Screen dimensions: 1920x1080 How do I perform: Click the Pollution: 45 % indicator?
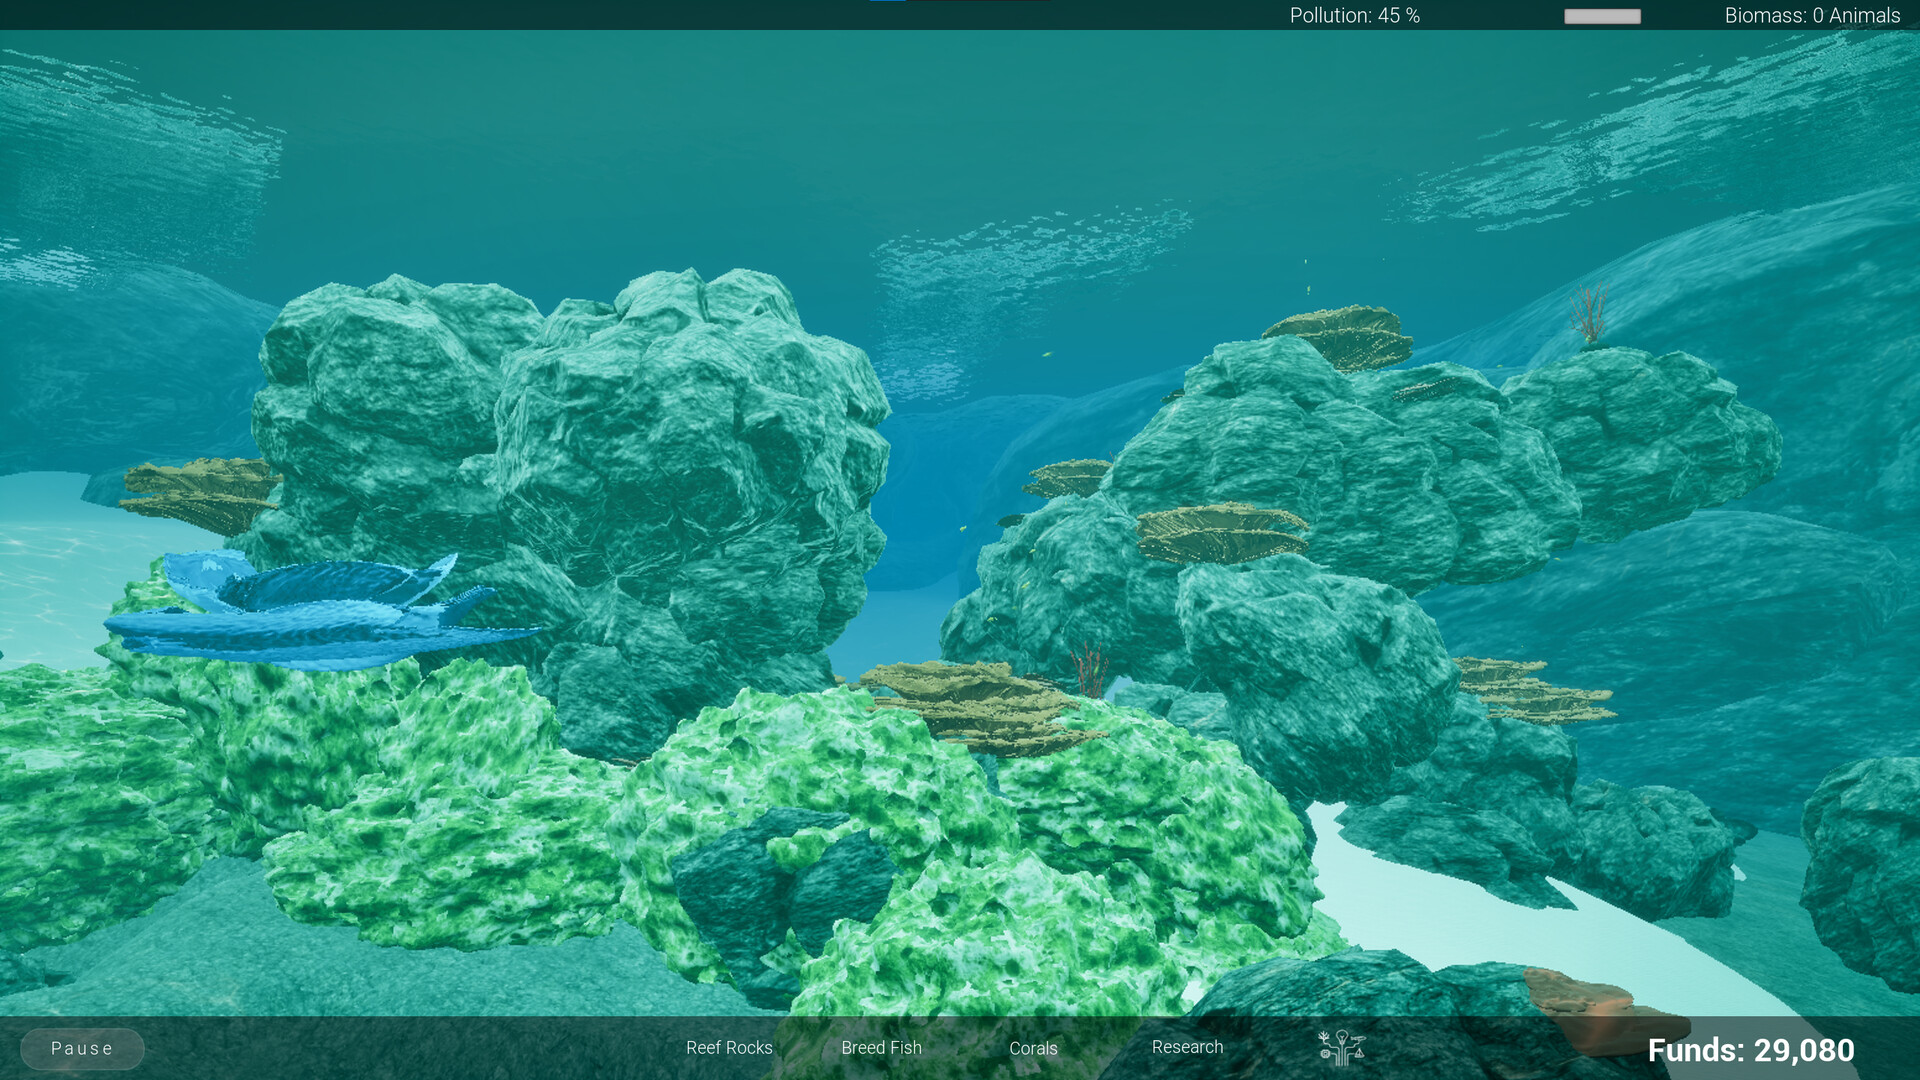(x=1355, y=15)
